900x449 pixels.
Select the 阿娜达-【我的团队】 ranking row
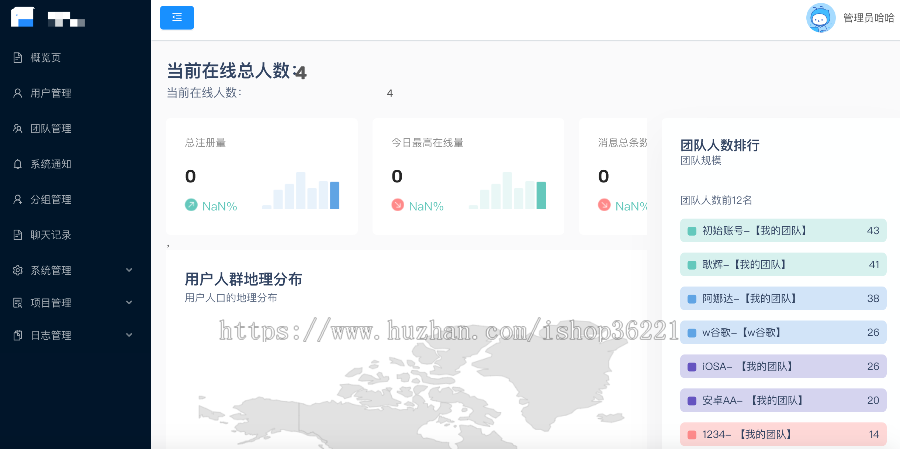tap(783, 298)
